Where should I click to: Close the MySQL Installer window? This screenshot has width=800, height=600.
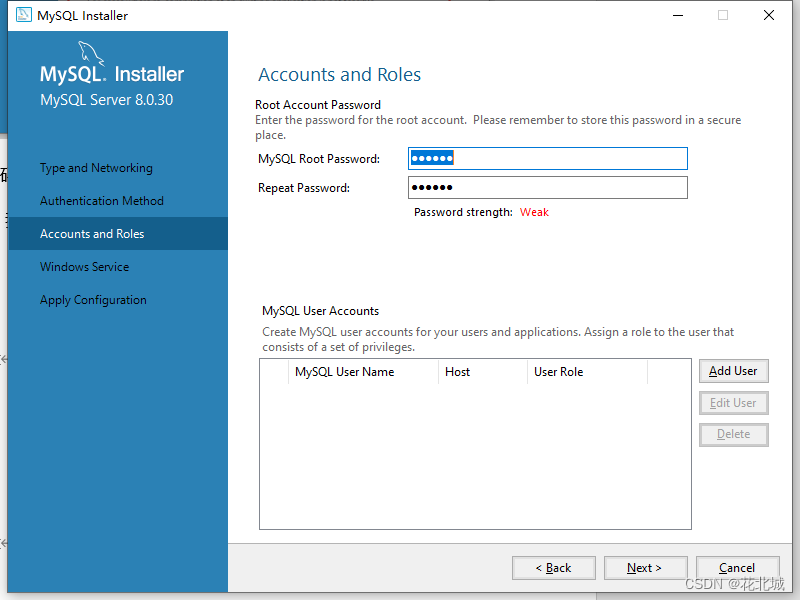[x=769, y=15]
